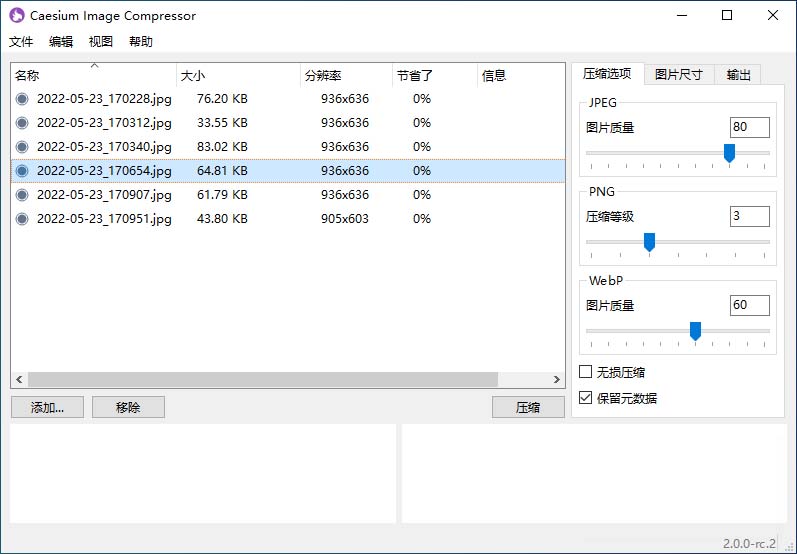Click the 信息 column header

[x=521, y=76]
